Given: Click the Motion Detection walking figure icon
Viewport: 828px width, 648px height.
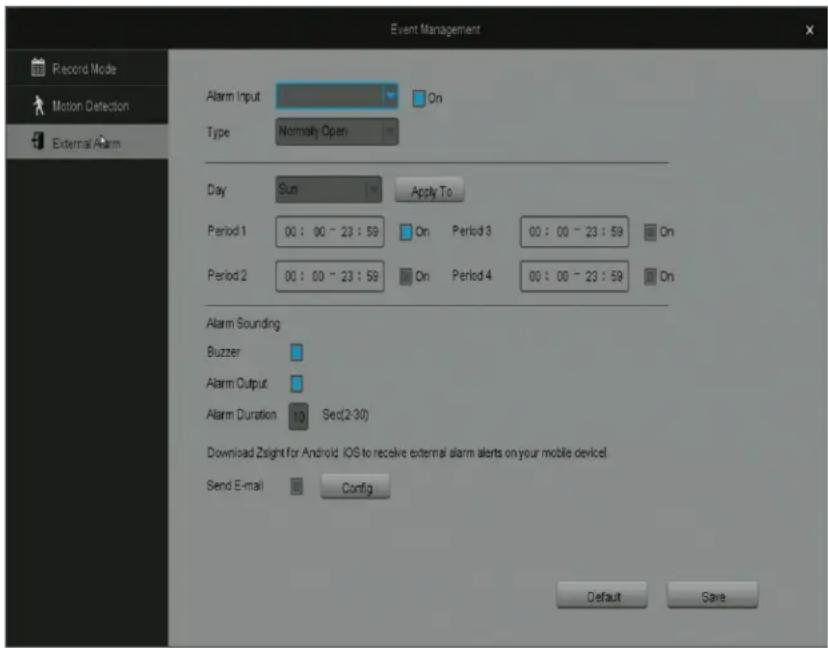Looking at the screenshot, I should [38, 105].
